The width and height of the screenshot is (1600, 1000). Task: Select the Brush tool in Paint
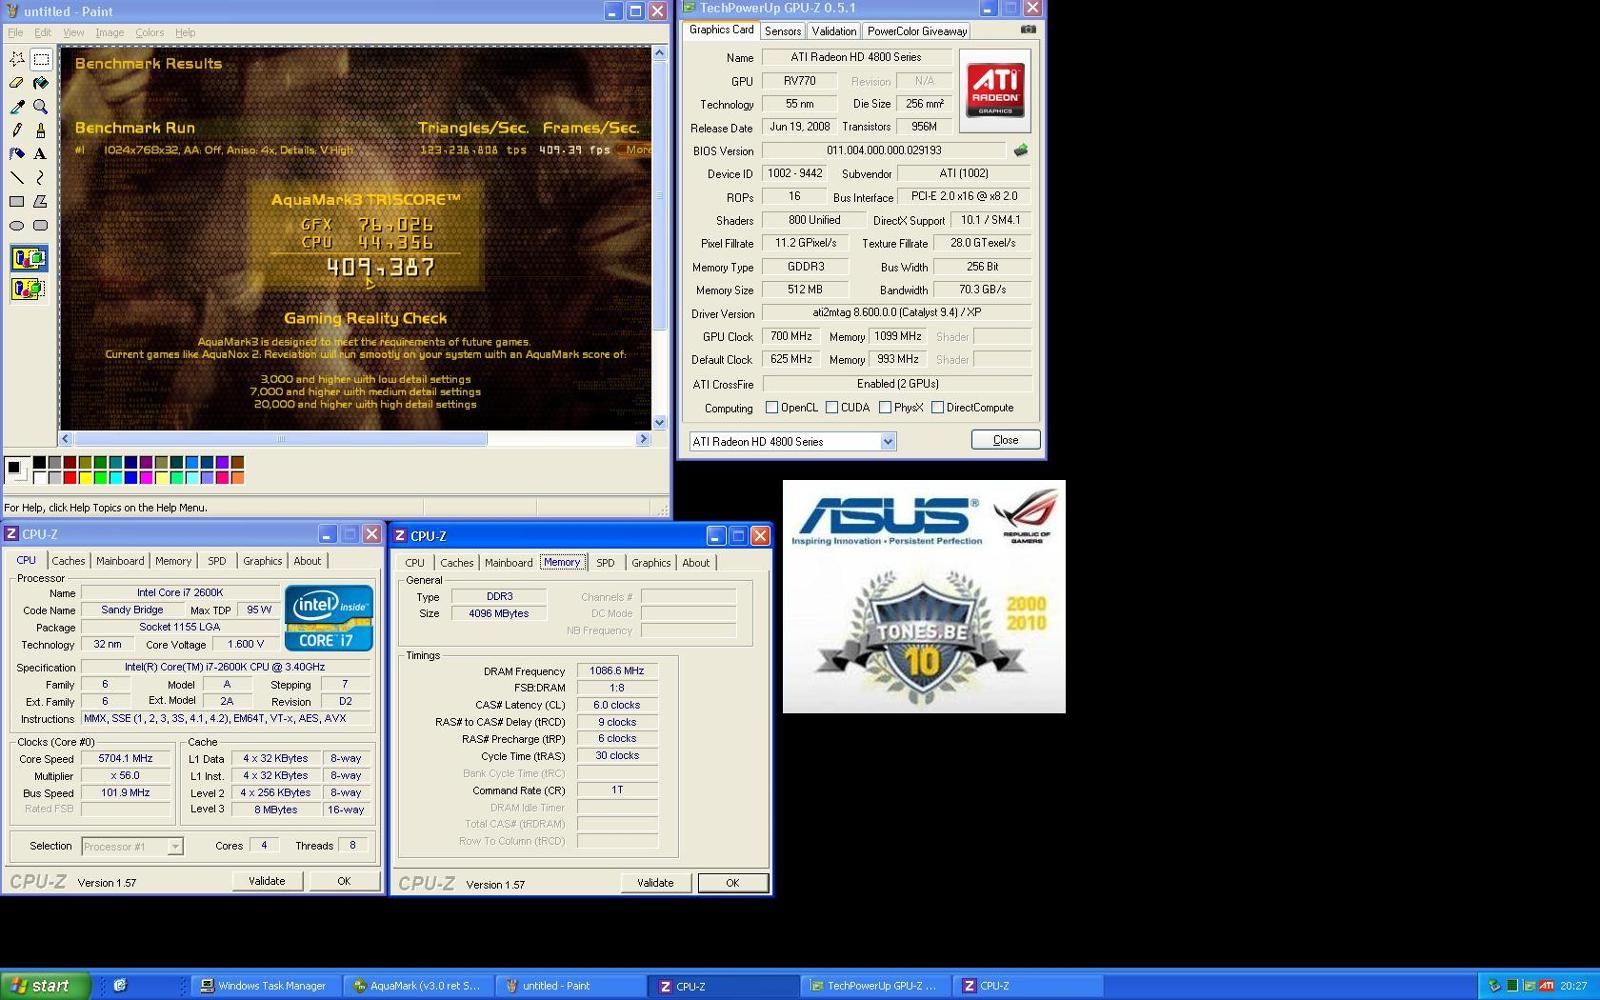pyautogui.click(x=41, y=130)
